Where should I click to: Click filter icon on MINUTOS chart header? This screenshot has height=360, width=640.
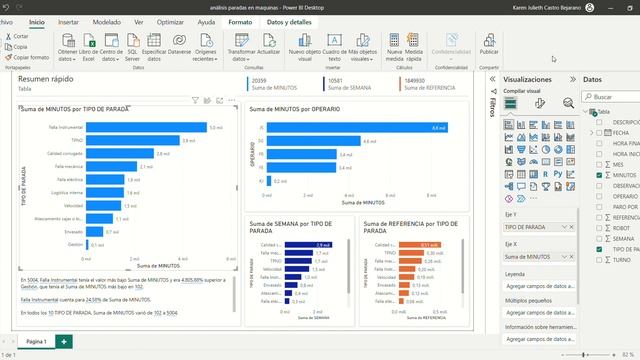[x=195, y=100]
